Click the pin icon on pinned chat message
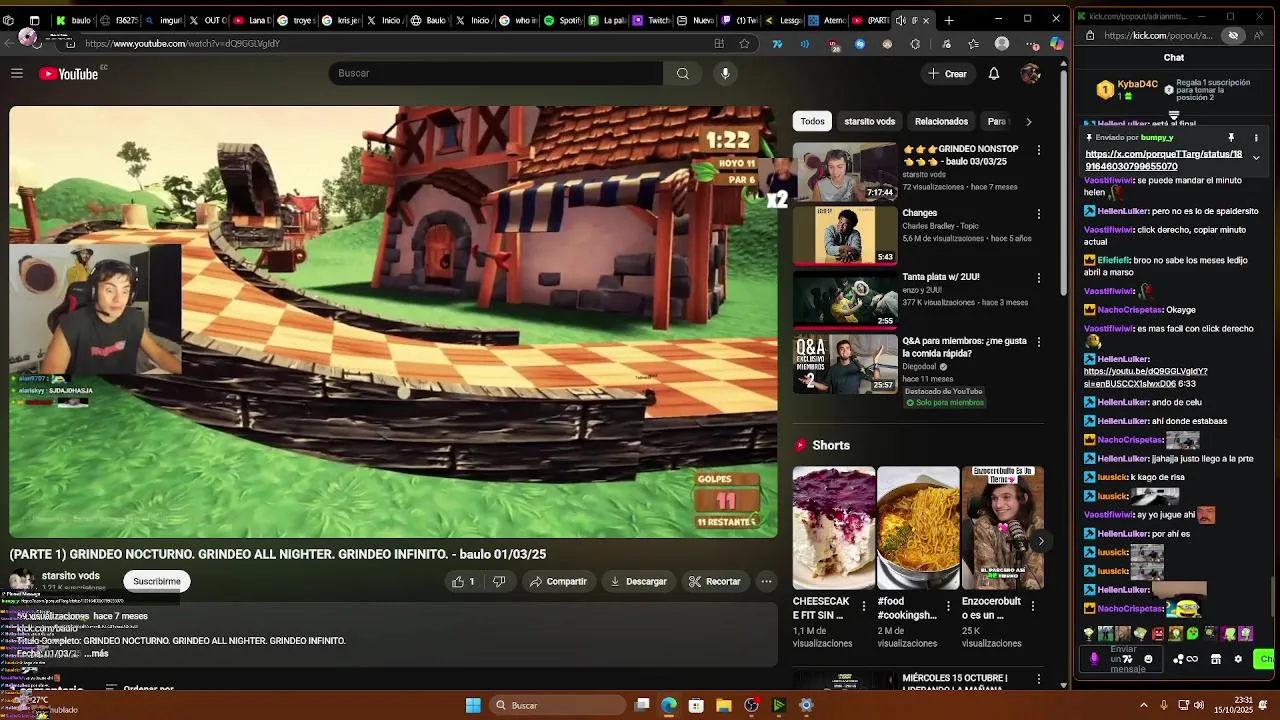This screenshot has height=720, width=1280. pos(1231,138)
